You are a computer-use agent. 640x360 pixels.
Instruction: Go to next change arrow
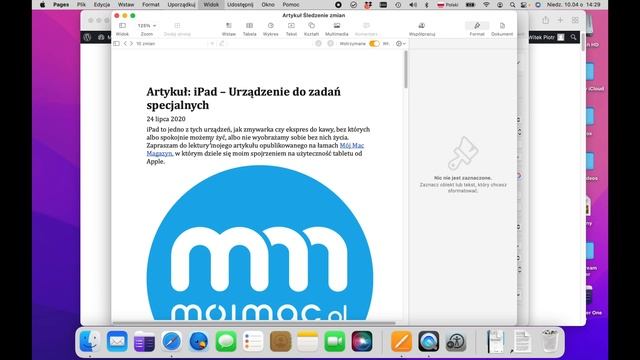point(131,44)
